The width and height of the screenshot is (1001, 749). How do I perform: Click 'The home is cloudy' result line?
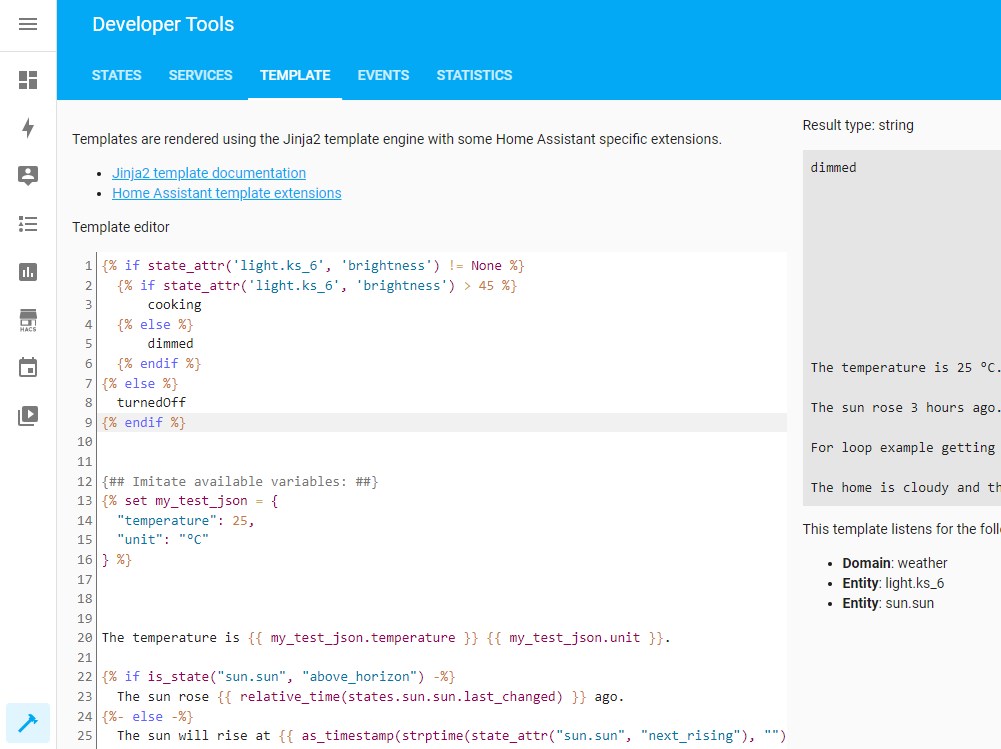pos(905,487)
